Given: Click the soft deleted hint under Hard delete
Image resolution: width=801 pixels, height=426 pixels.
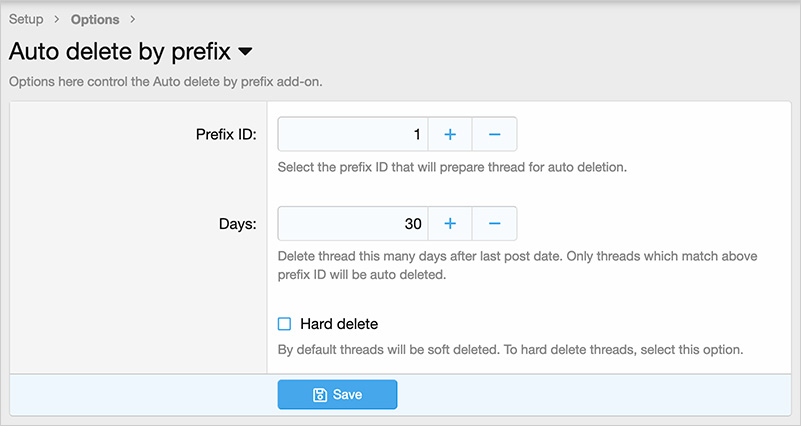Looking at the screenshot, I should coord(510,350).
